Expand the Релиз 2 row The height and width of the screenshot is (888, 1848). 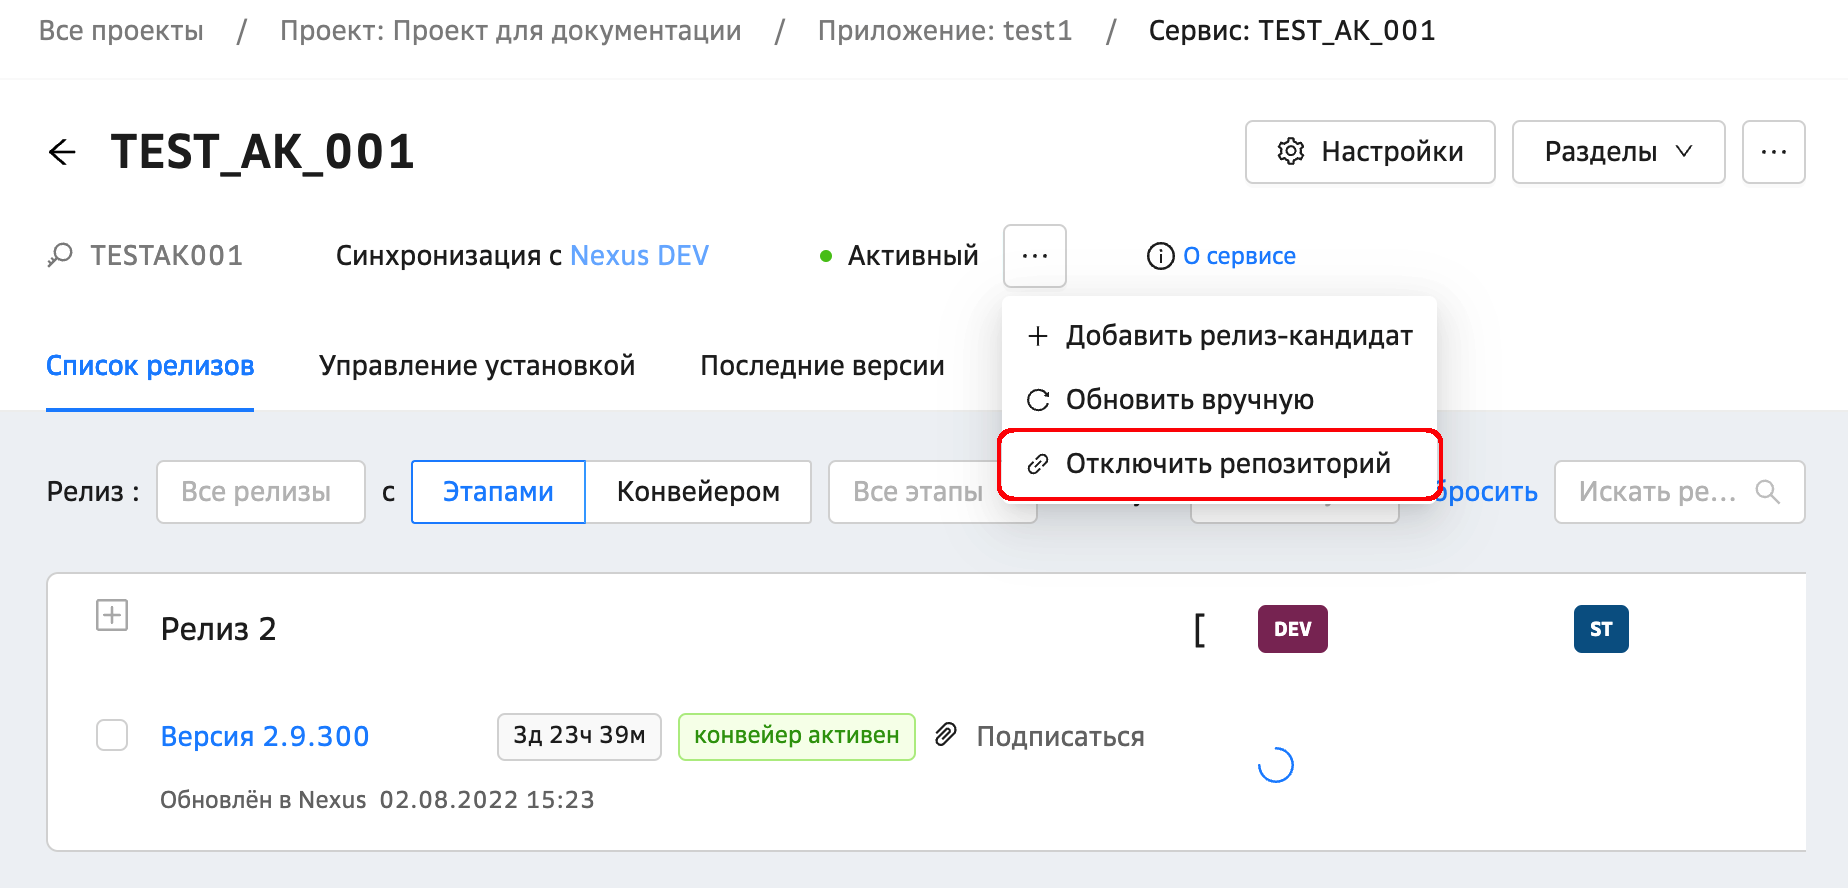coord(112,615)
